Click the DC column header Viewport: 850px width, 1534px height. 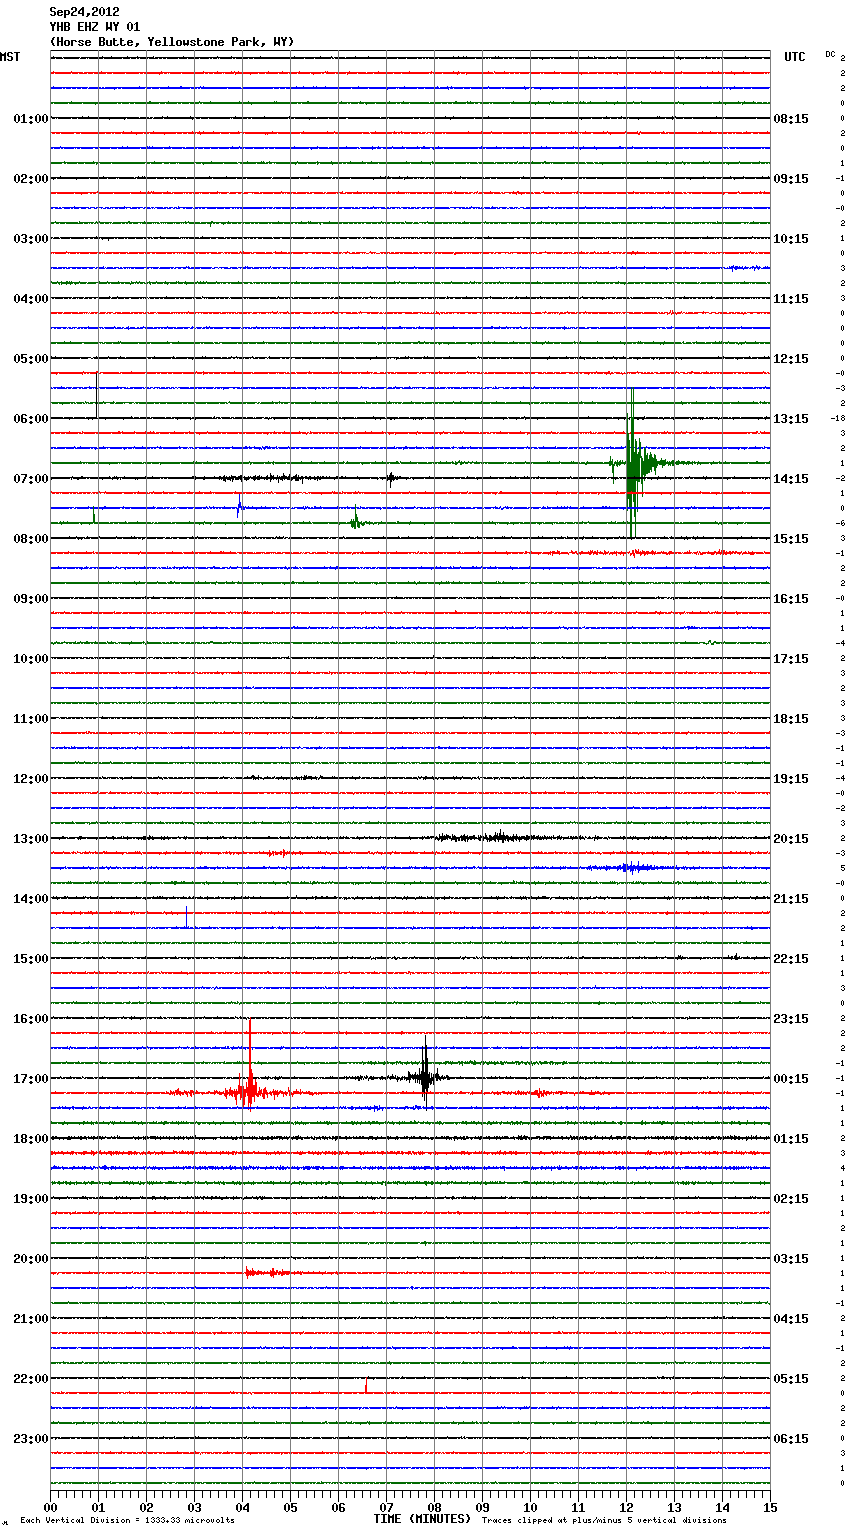coord(830,54)
